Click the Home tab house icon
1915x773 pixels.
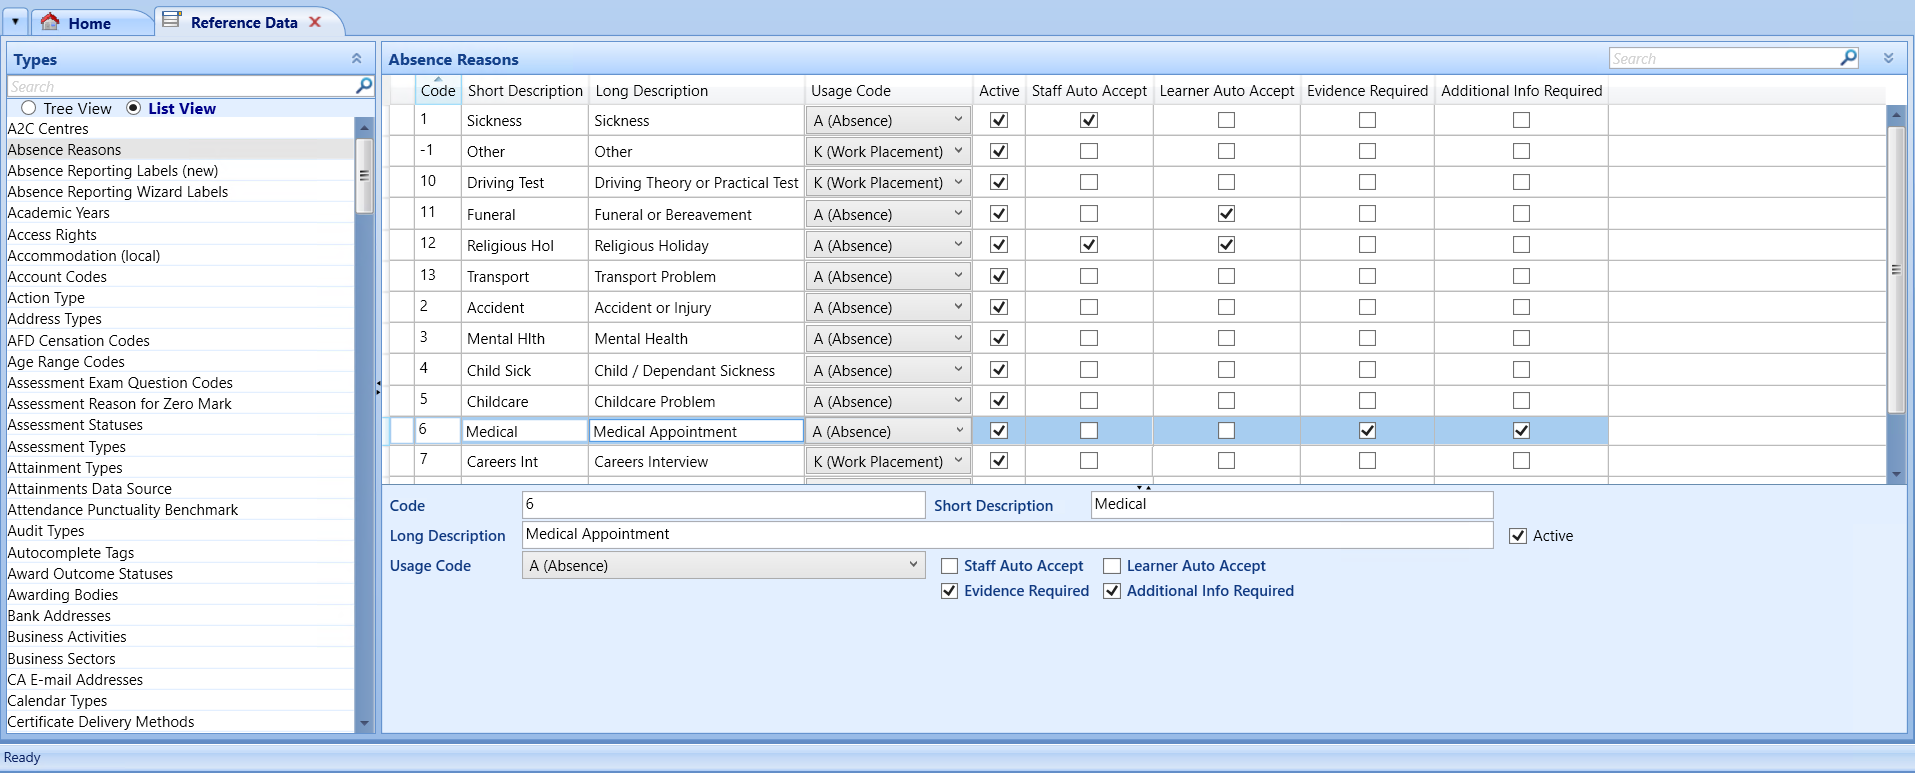pos(50,22)
